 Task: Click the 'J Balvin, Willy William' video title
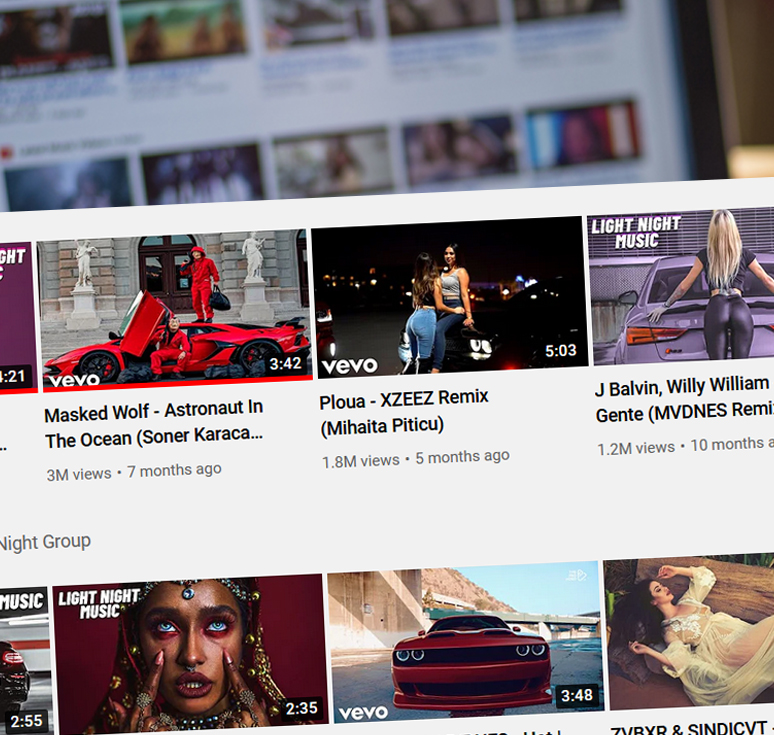pos(684,398)
